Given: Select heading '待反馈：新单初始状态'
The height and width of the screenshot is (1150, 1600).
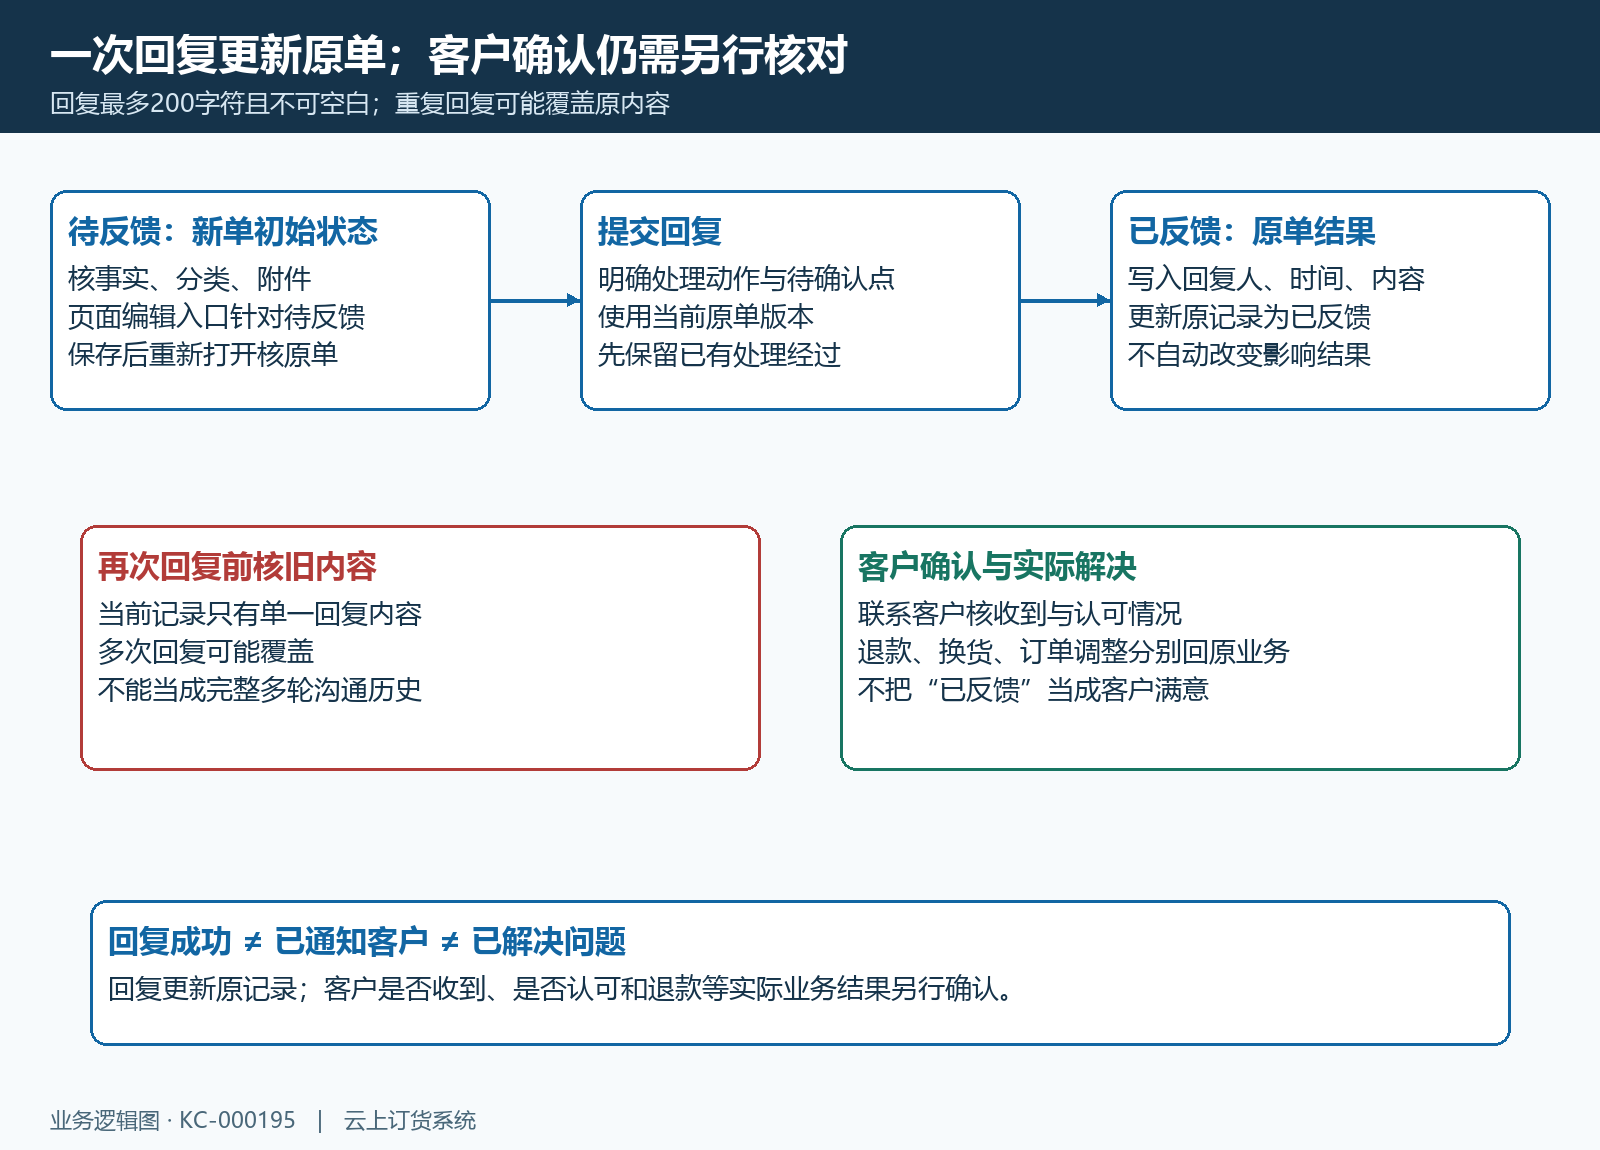Looking at the screenshot, I should click(x=223, y=231).
